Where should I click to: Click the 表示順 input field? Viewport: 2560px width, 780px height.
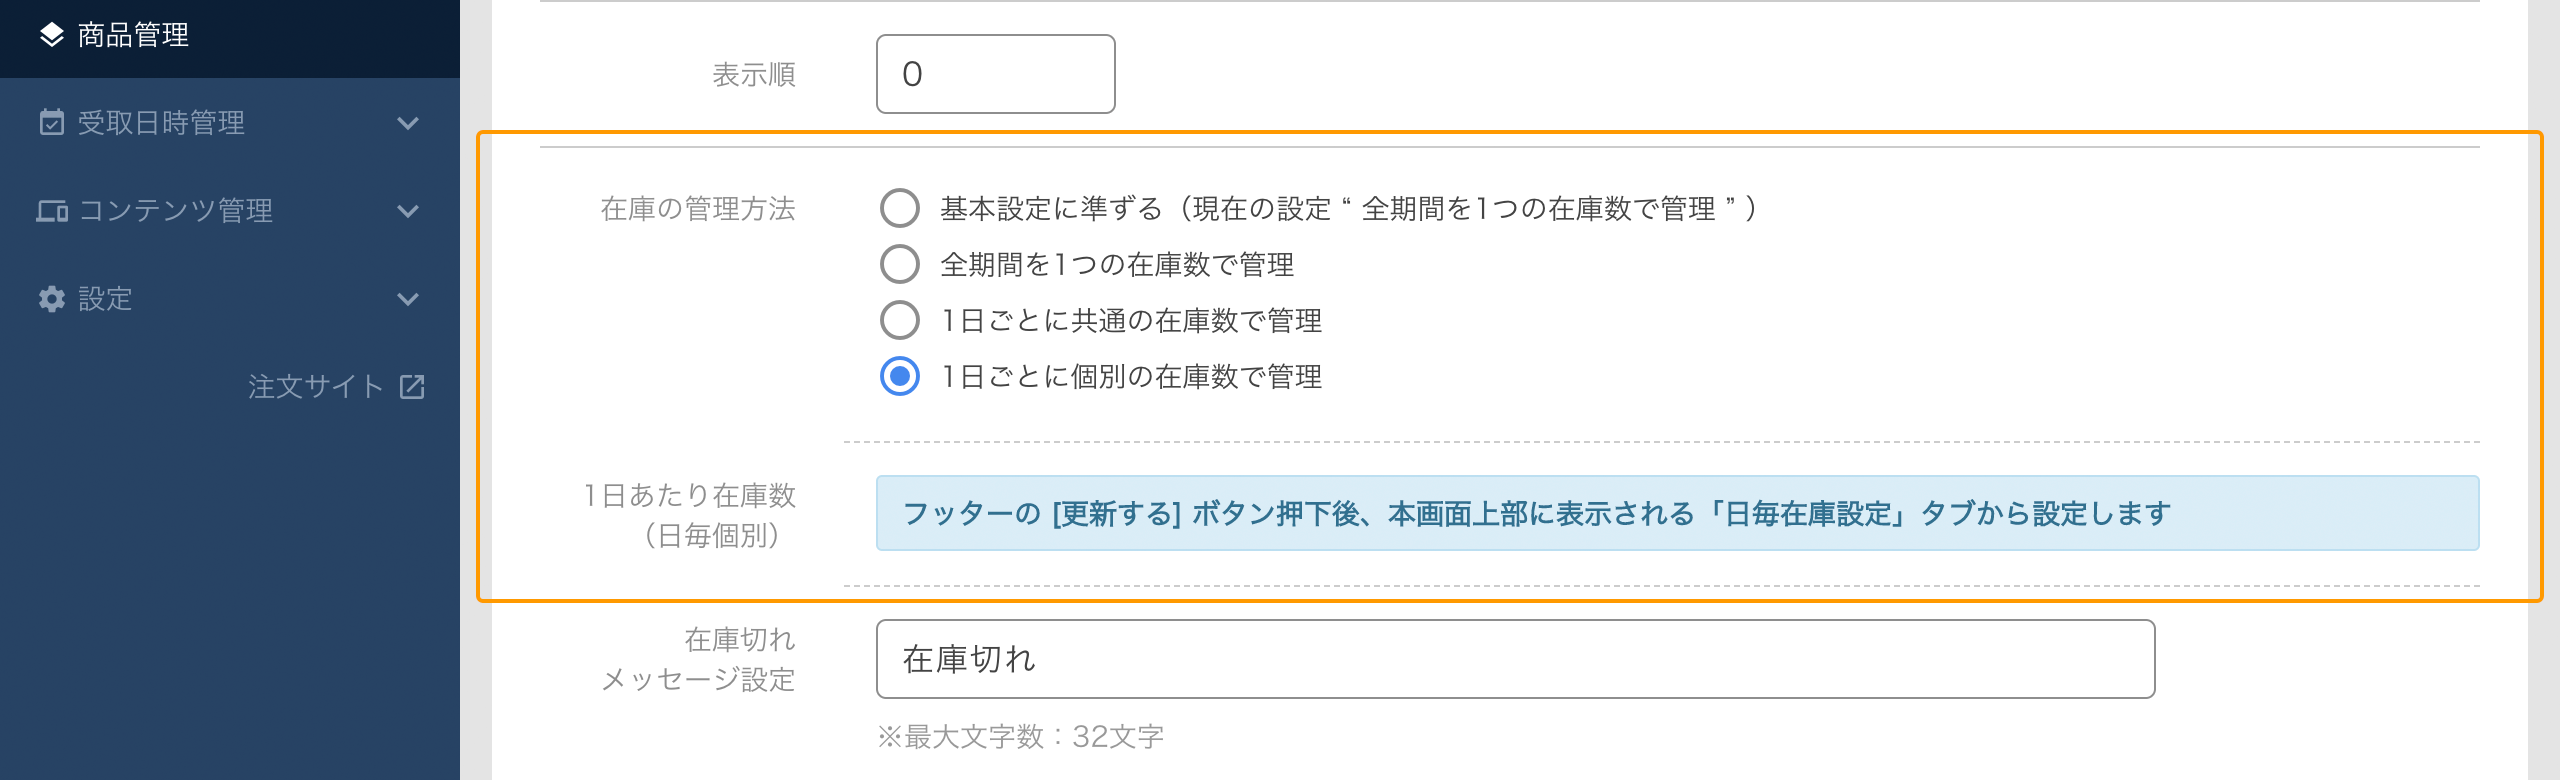tap(993, 74)
